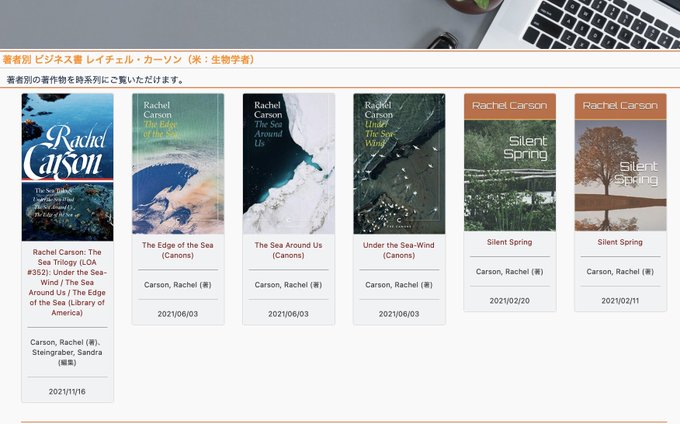680x424 pixels.
Task: Click the date 2021/02/11
Action: coord(620,300)
